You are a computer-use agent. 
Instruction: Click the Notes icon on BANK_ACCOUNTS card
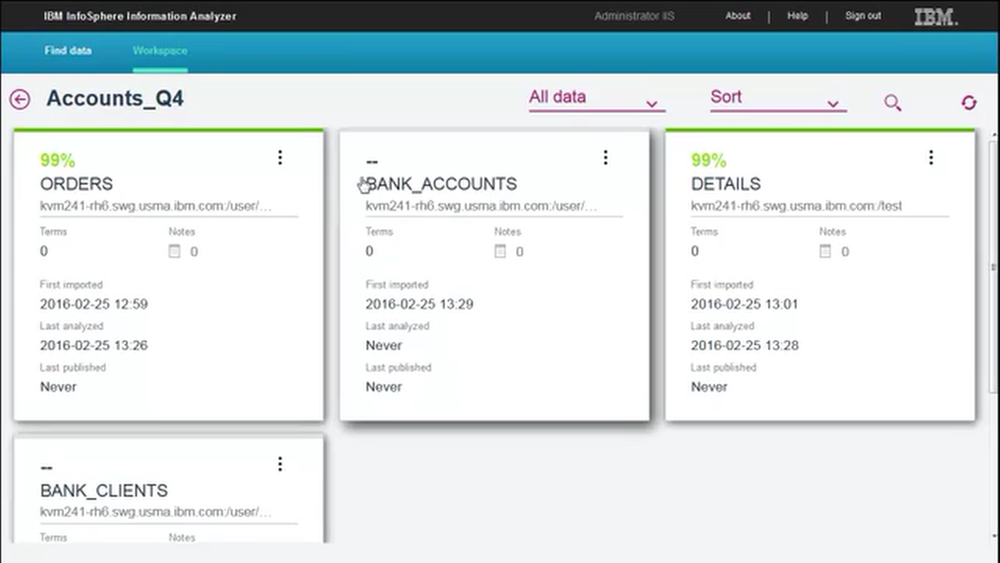[500, 251]
